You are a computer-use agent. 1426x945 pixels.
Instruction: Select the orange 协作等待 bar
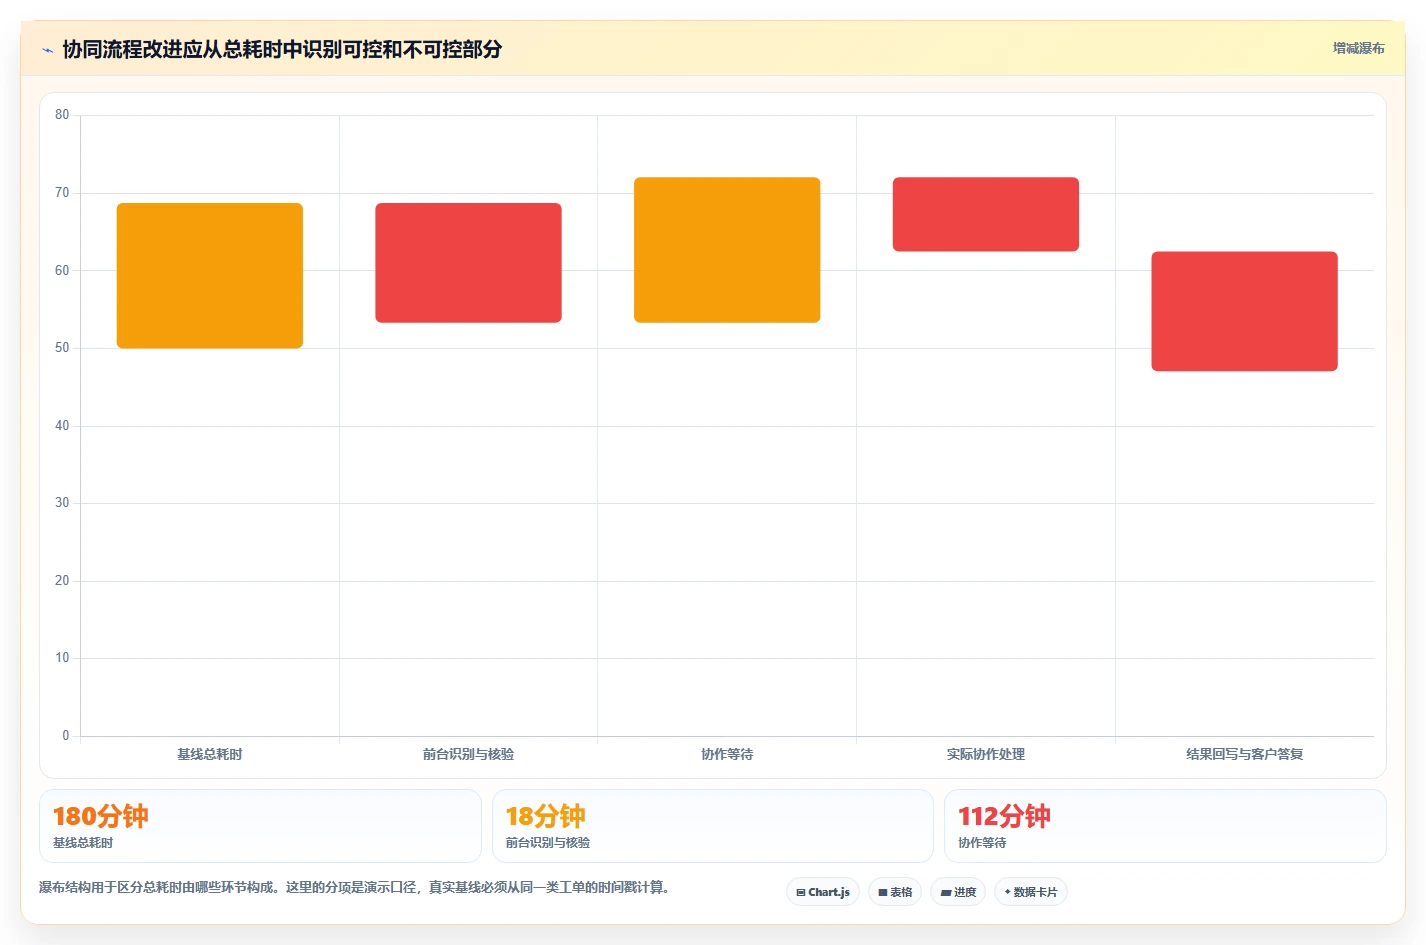point(727,250)
